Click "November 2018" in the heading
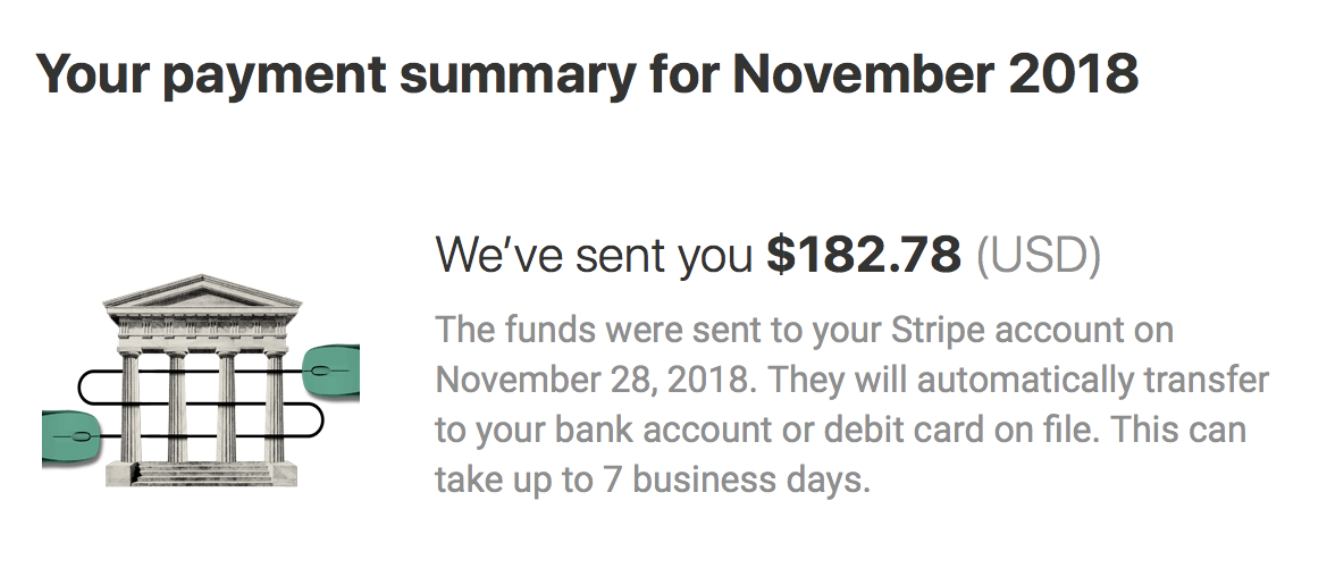The width and height of the screenshot is (1344, 572). [x=936, y=73]
